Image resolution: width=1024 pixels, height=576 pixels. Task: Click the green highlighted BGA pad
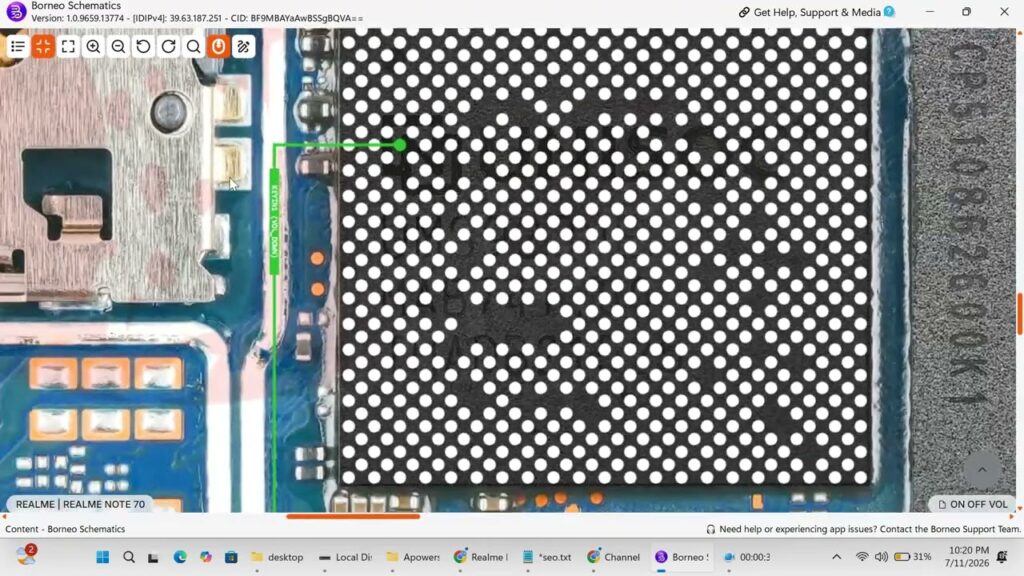point(400,145)
